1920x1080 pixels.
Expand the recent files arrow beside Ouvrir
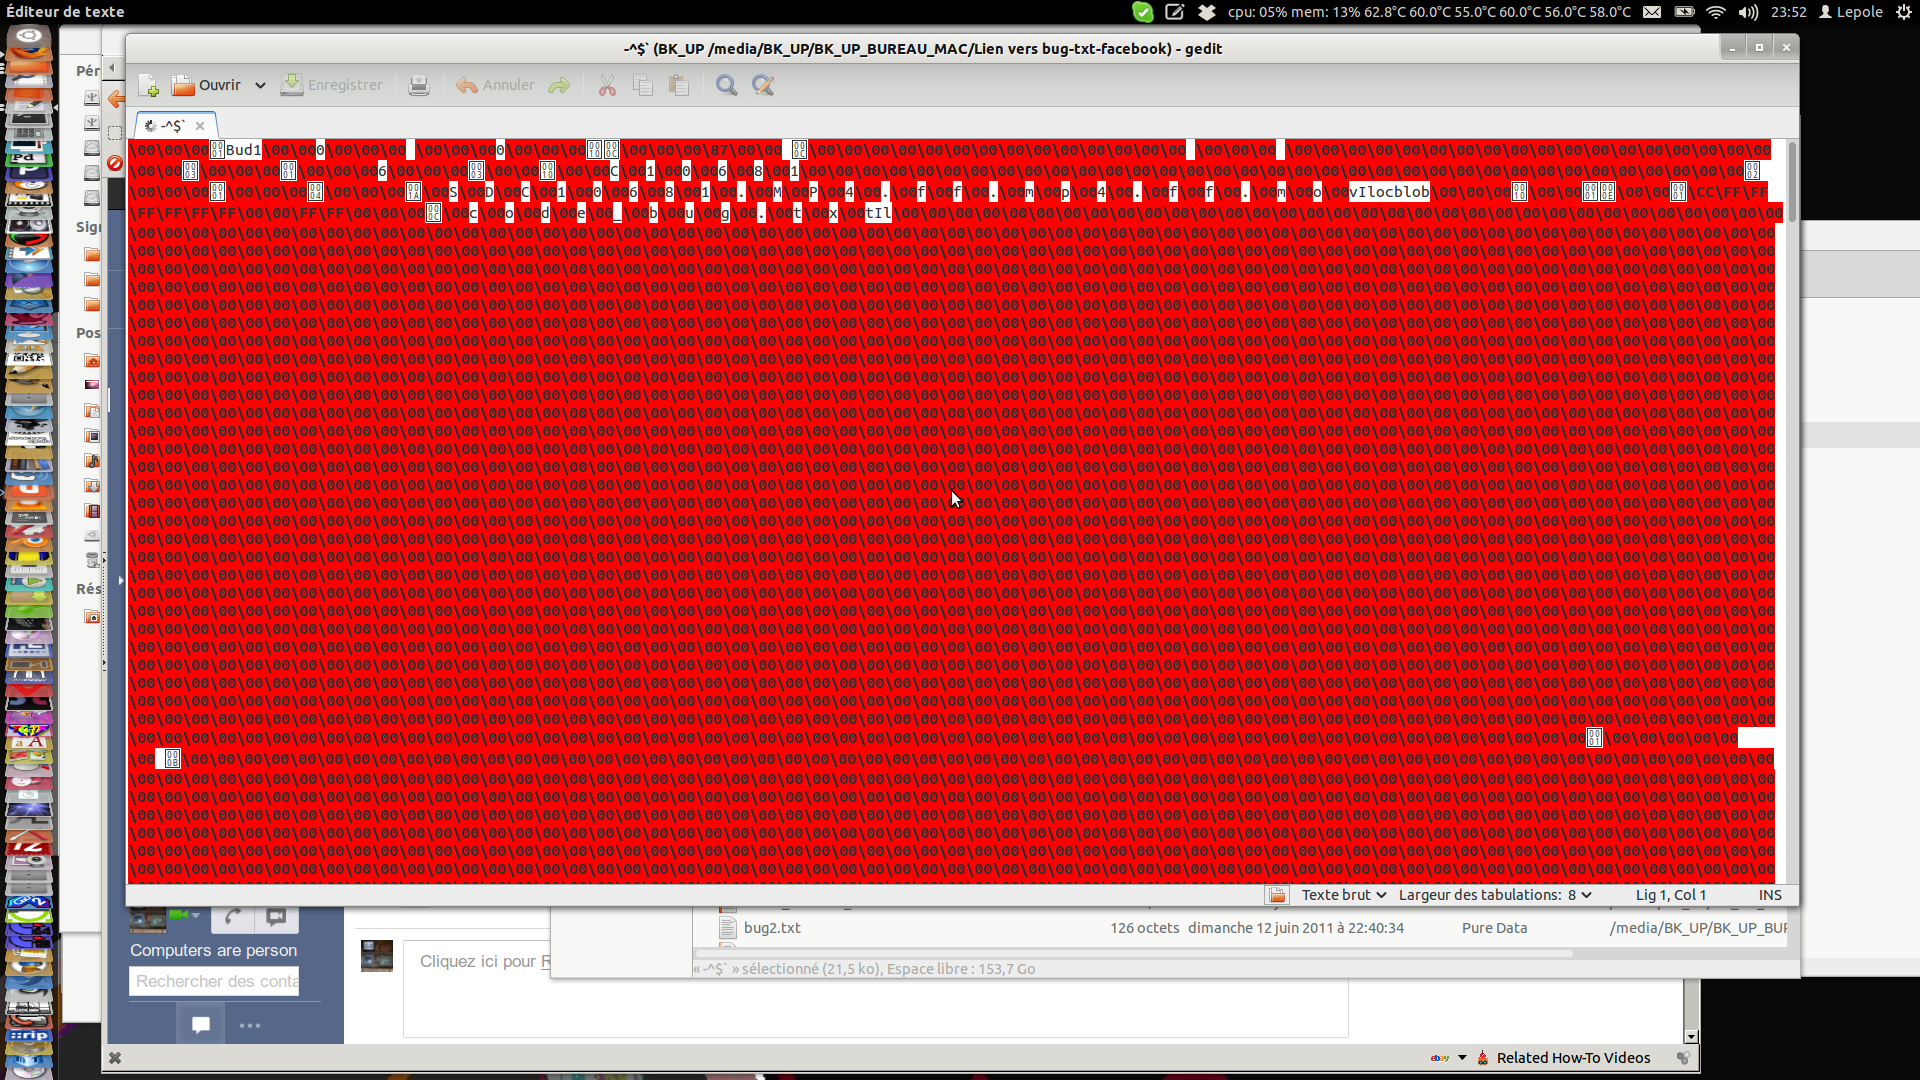click(260, 86)
